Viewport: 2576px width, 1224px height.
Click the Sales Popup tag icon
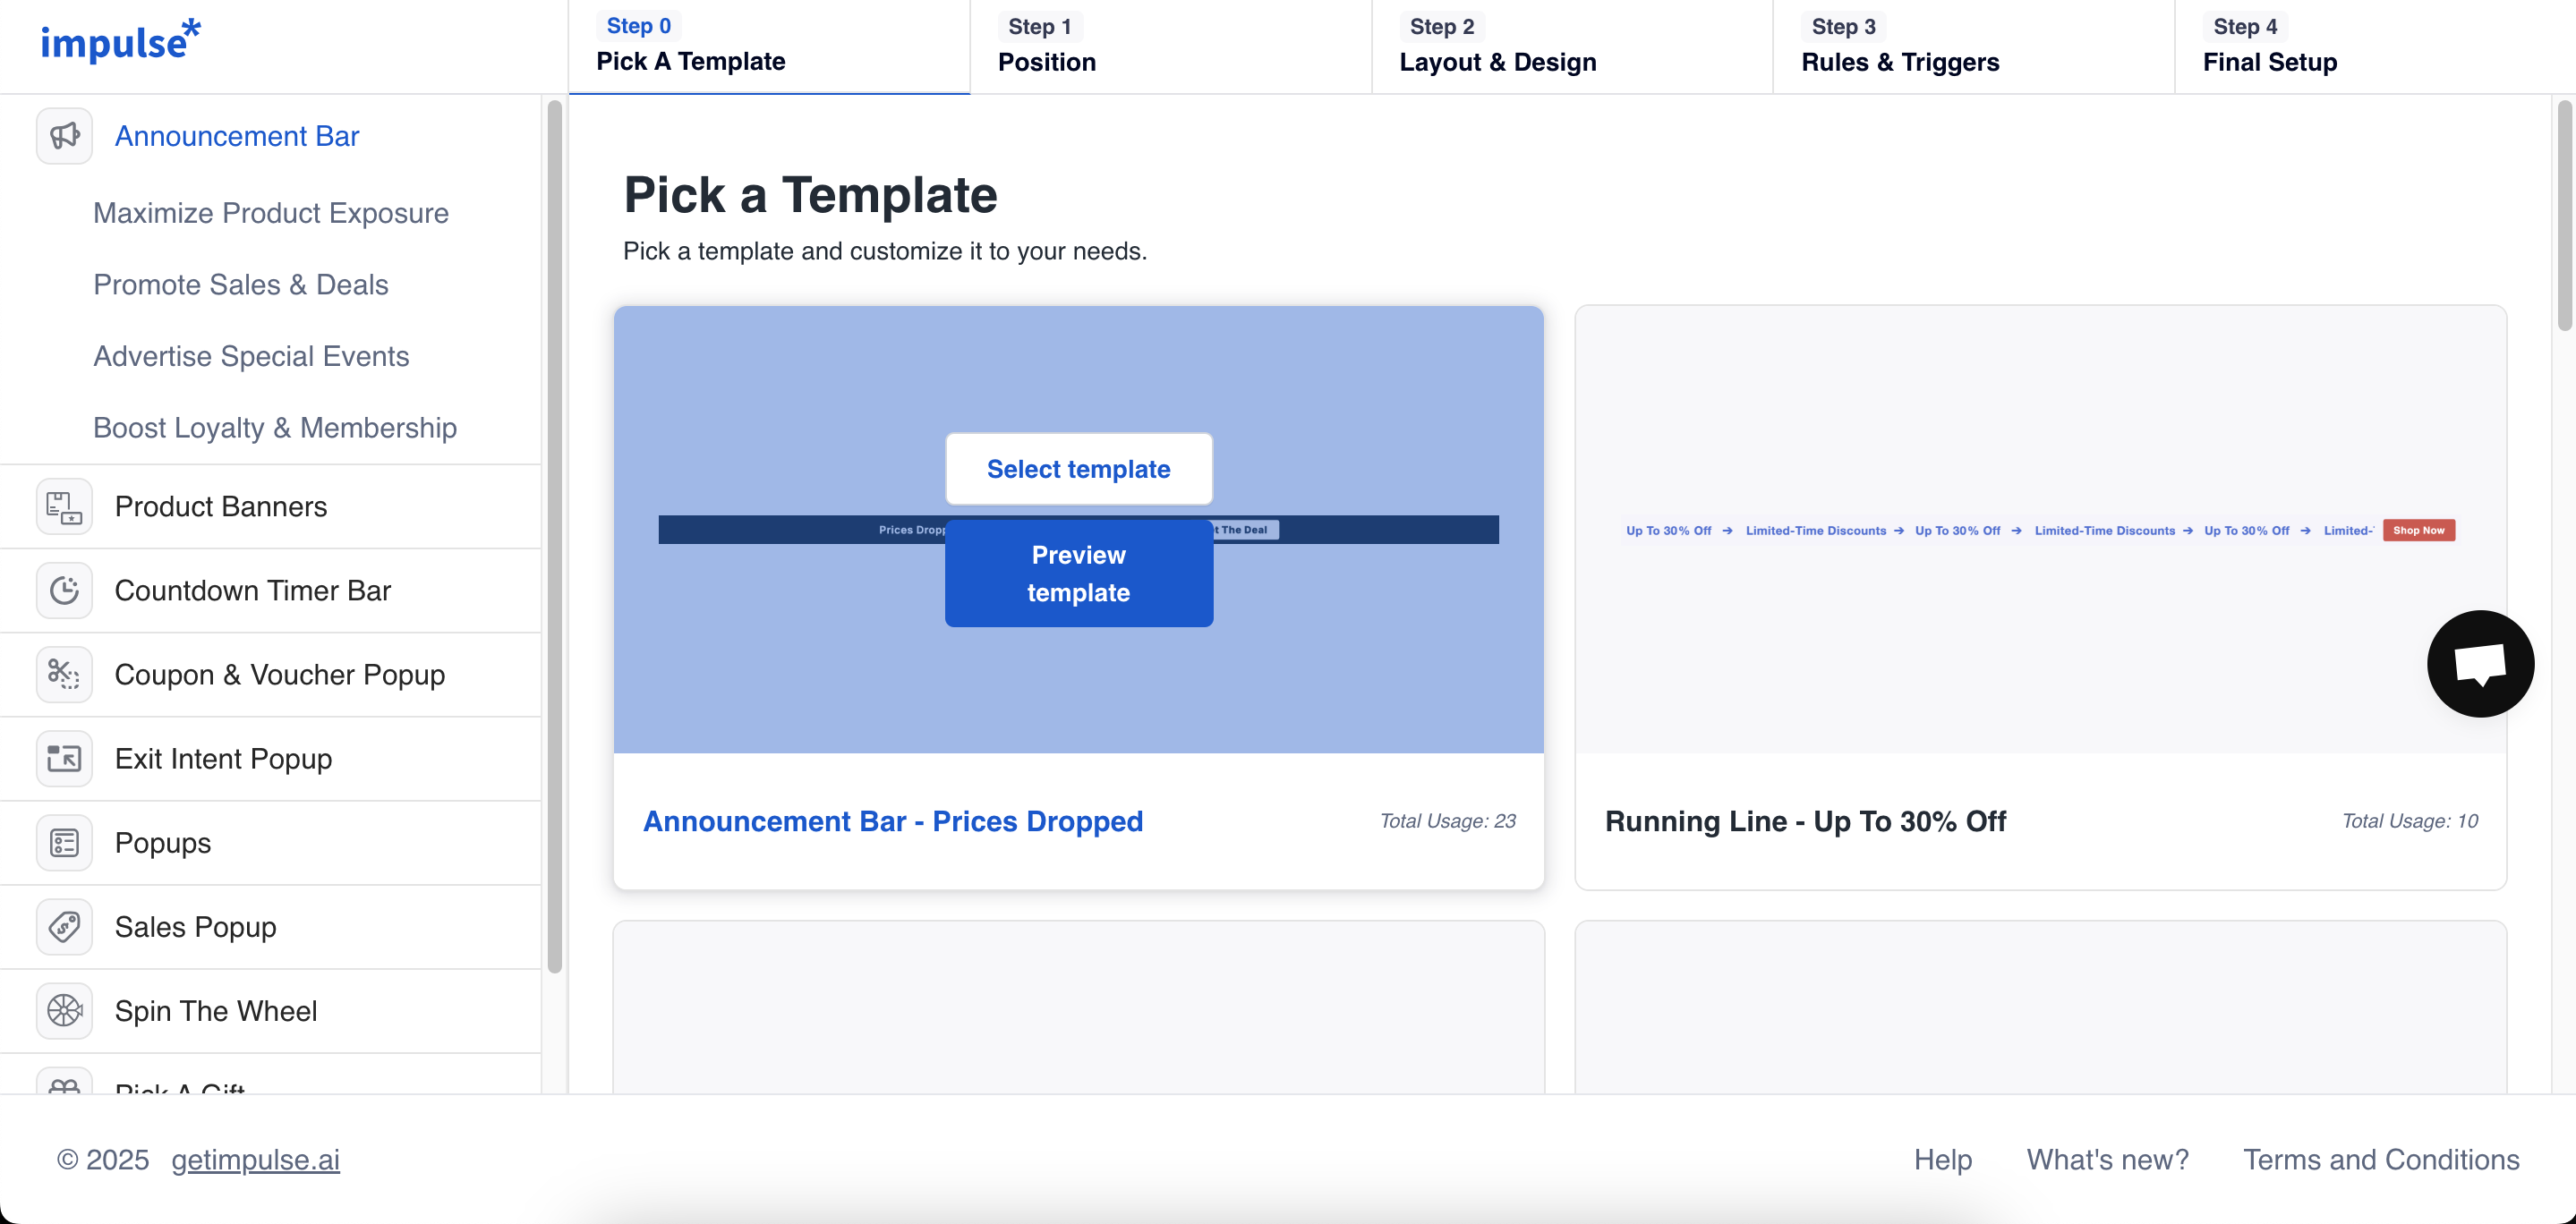[64, 927]
